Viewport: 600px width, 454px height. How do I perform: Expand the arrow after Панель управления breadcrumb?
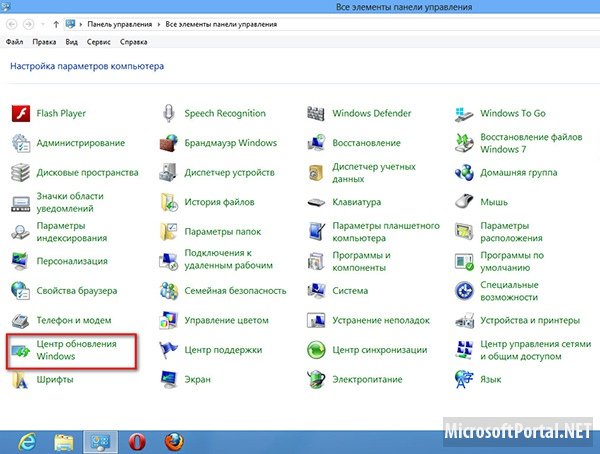pyautogui.click(x=159, y=24)
